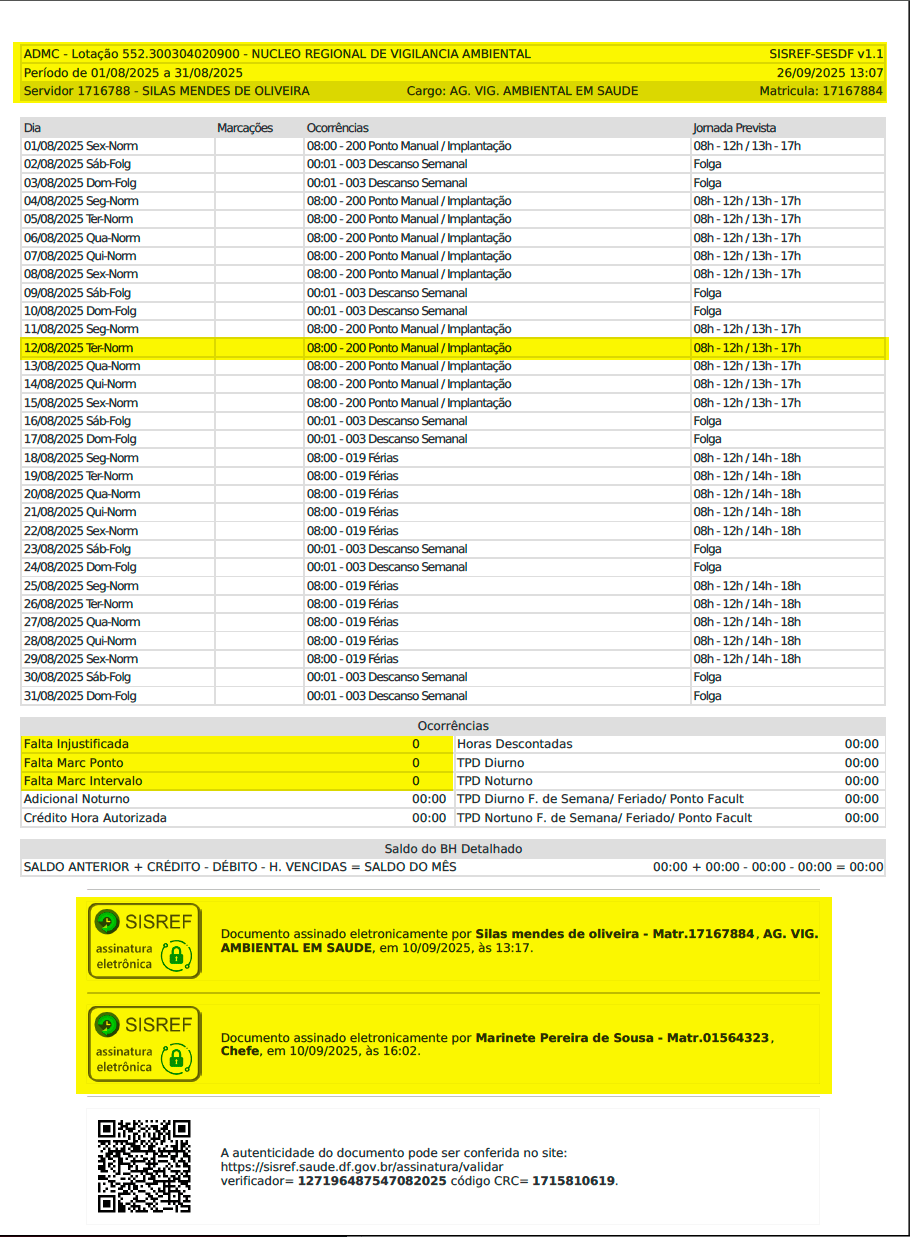
Task: Click the QR code at the page bottom
Action: 144,1165
